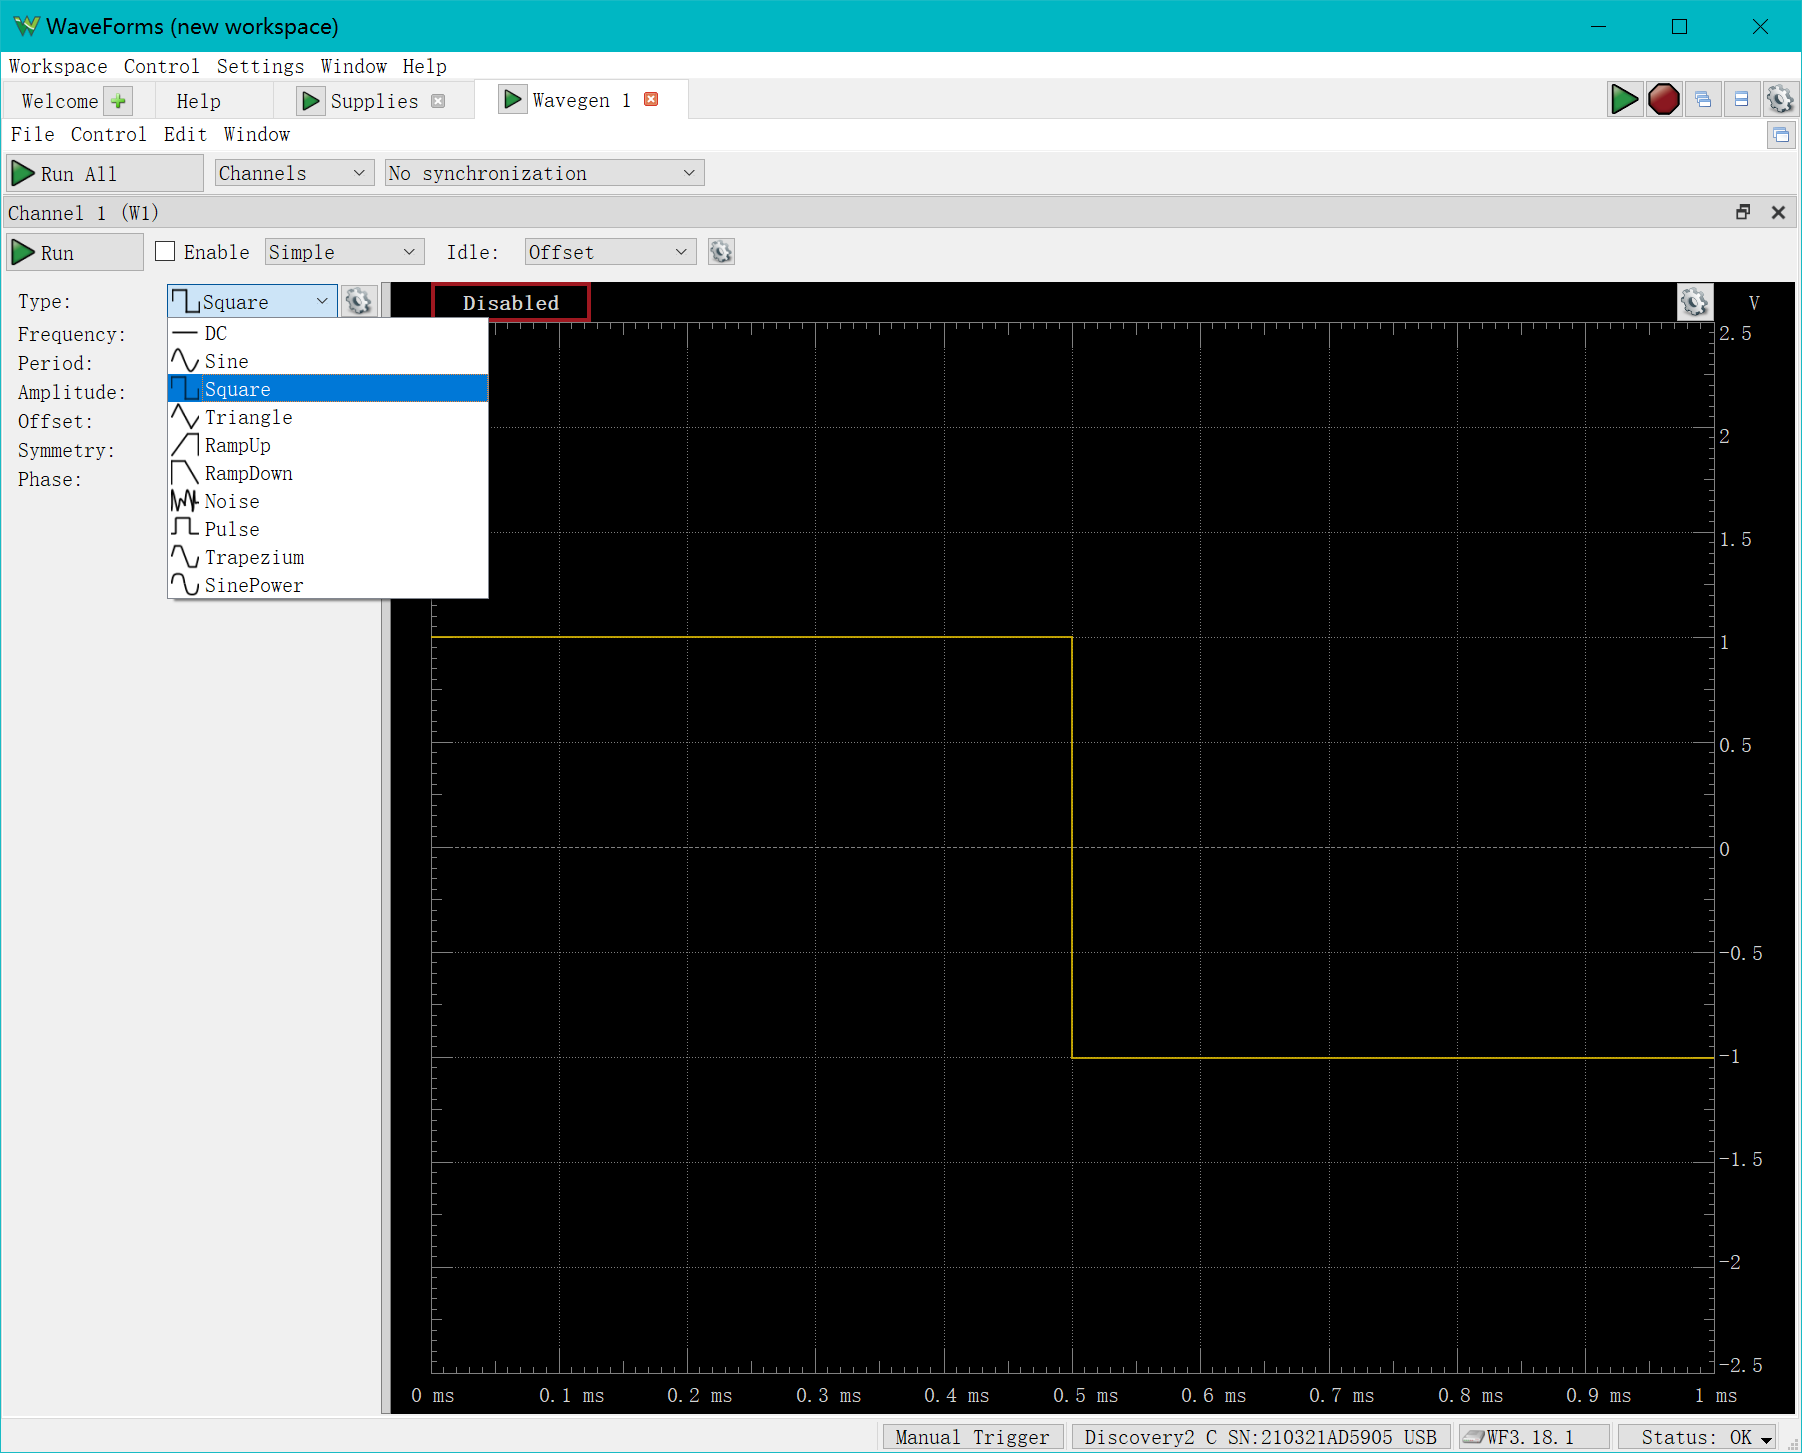Click the Run All button
The height and width of the screenshot is (1453, 1802).
[x=105, y=173]
